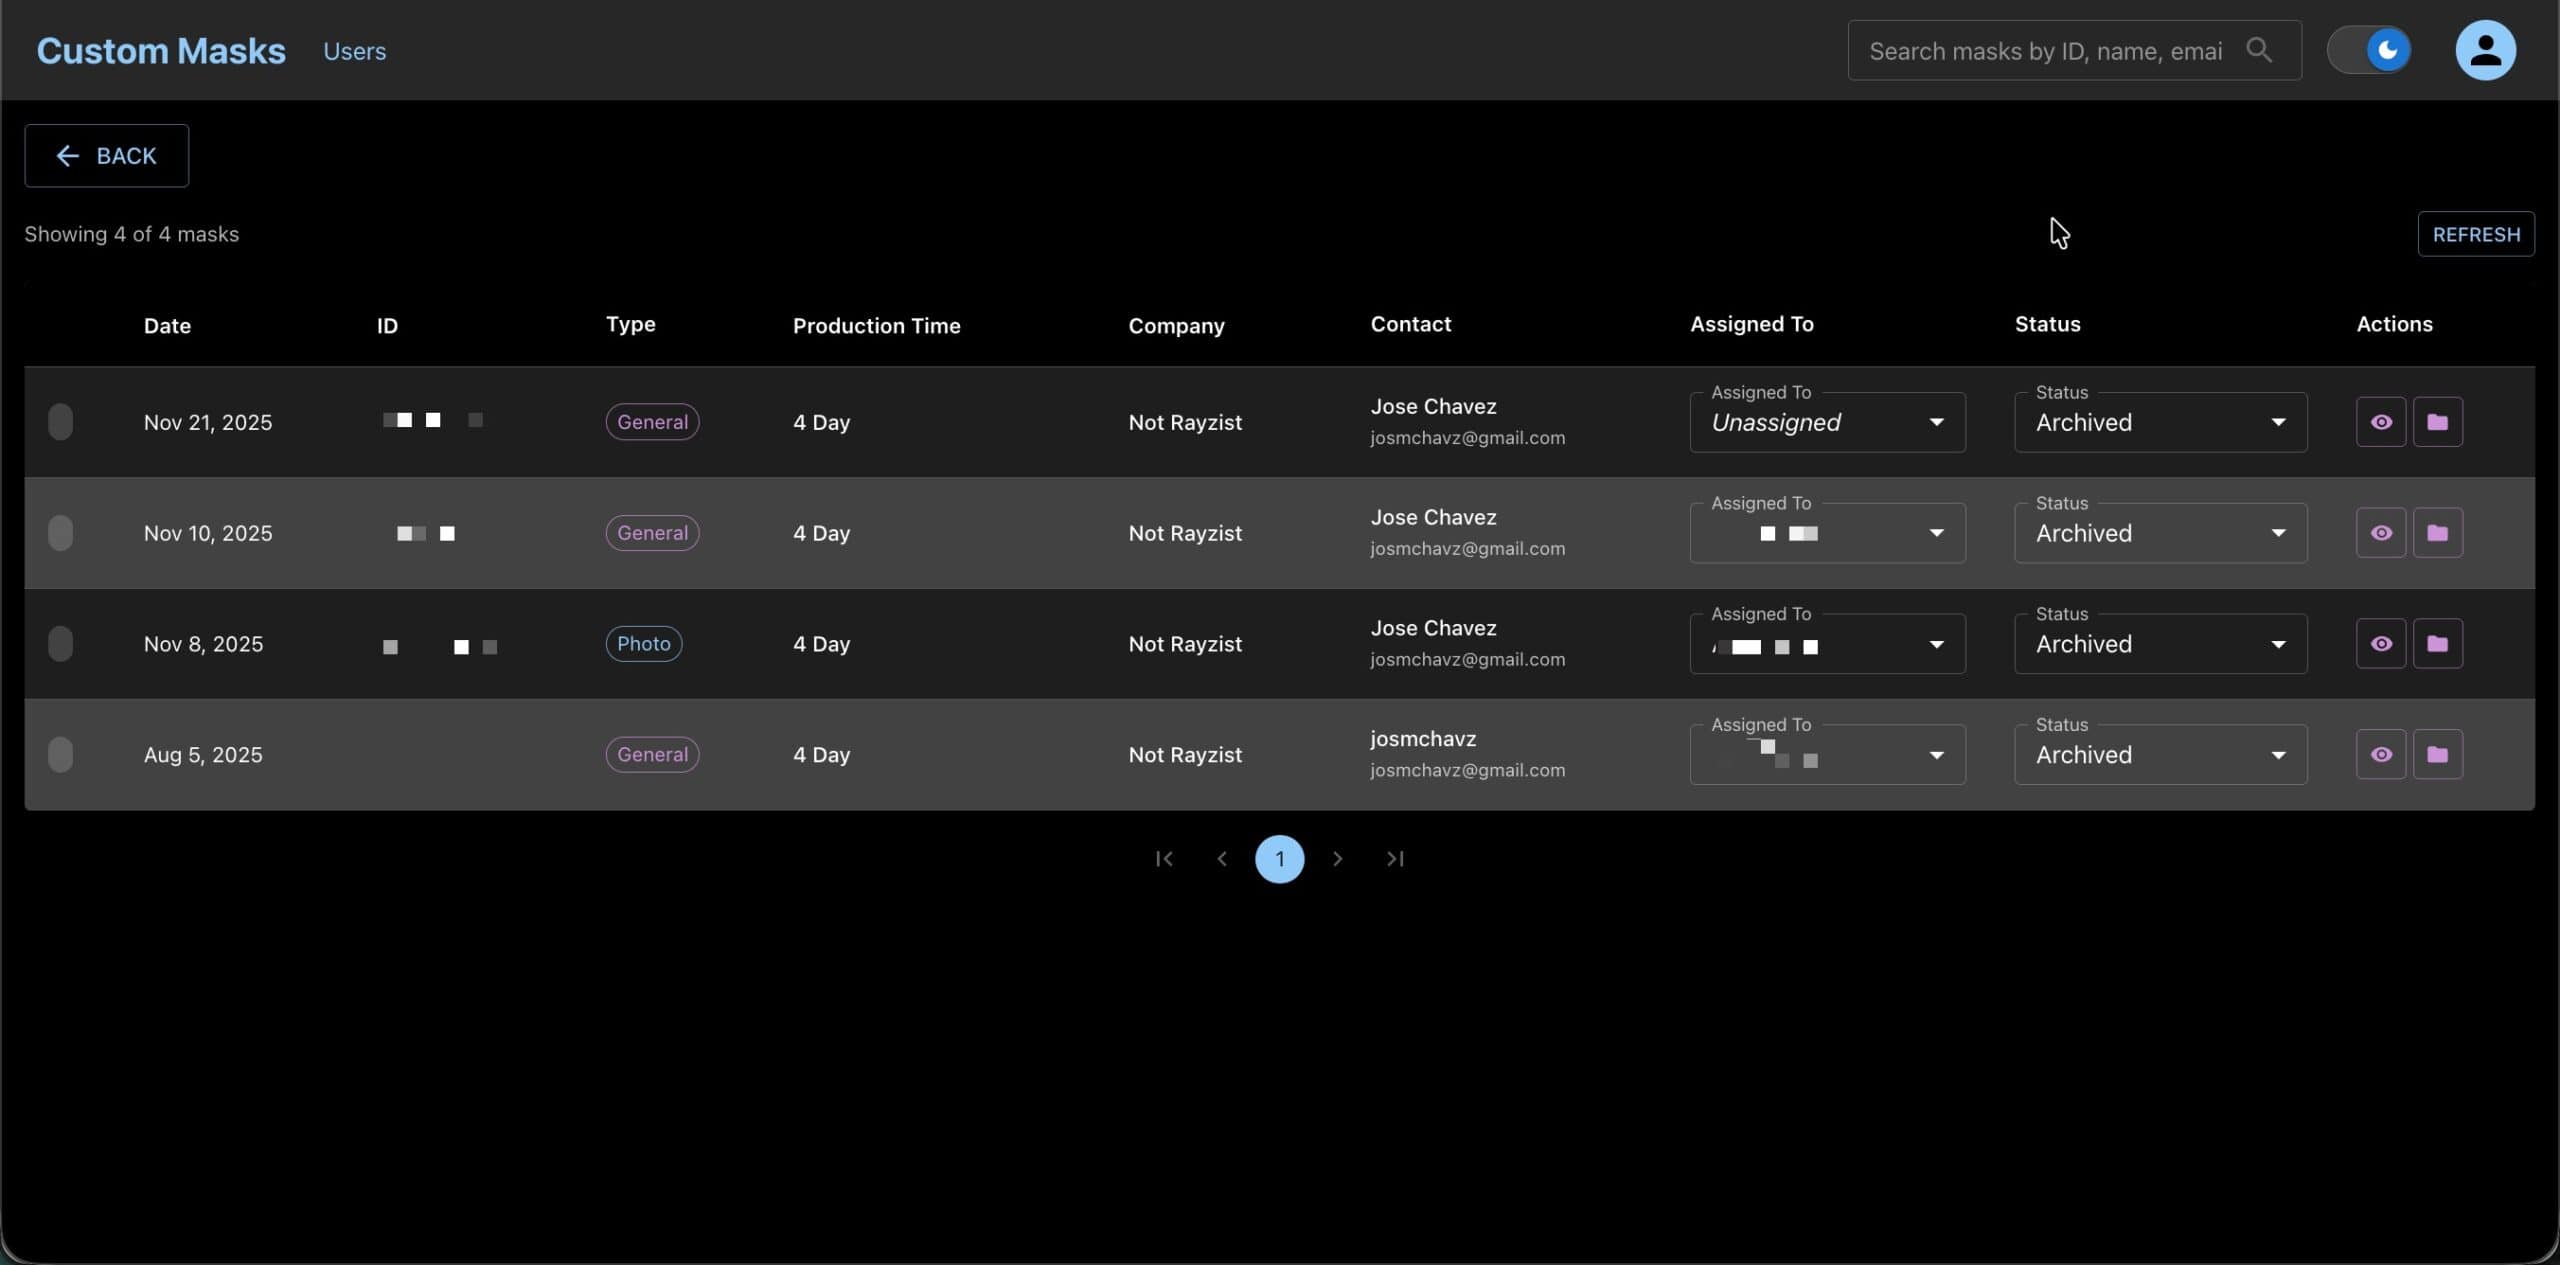Expand Status dropdown for Aug 5, 2025 row
Viewport: 2560px width, 1265px height.
point(2160,755)
